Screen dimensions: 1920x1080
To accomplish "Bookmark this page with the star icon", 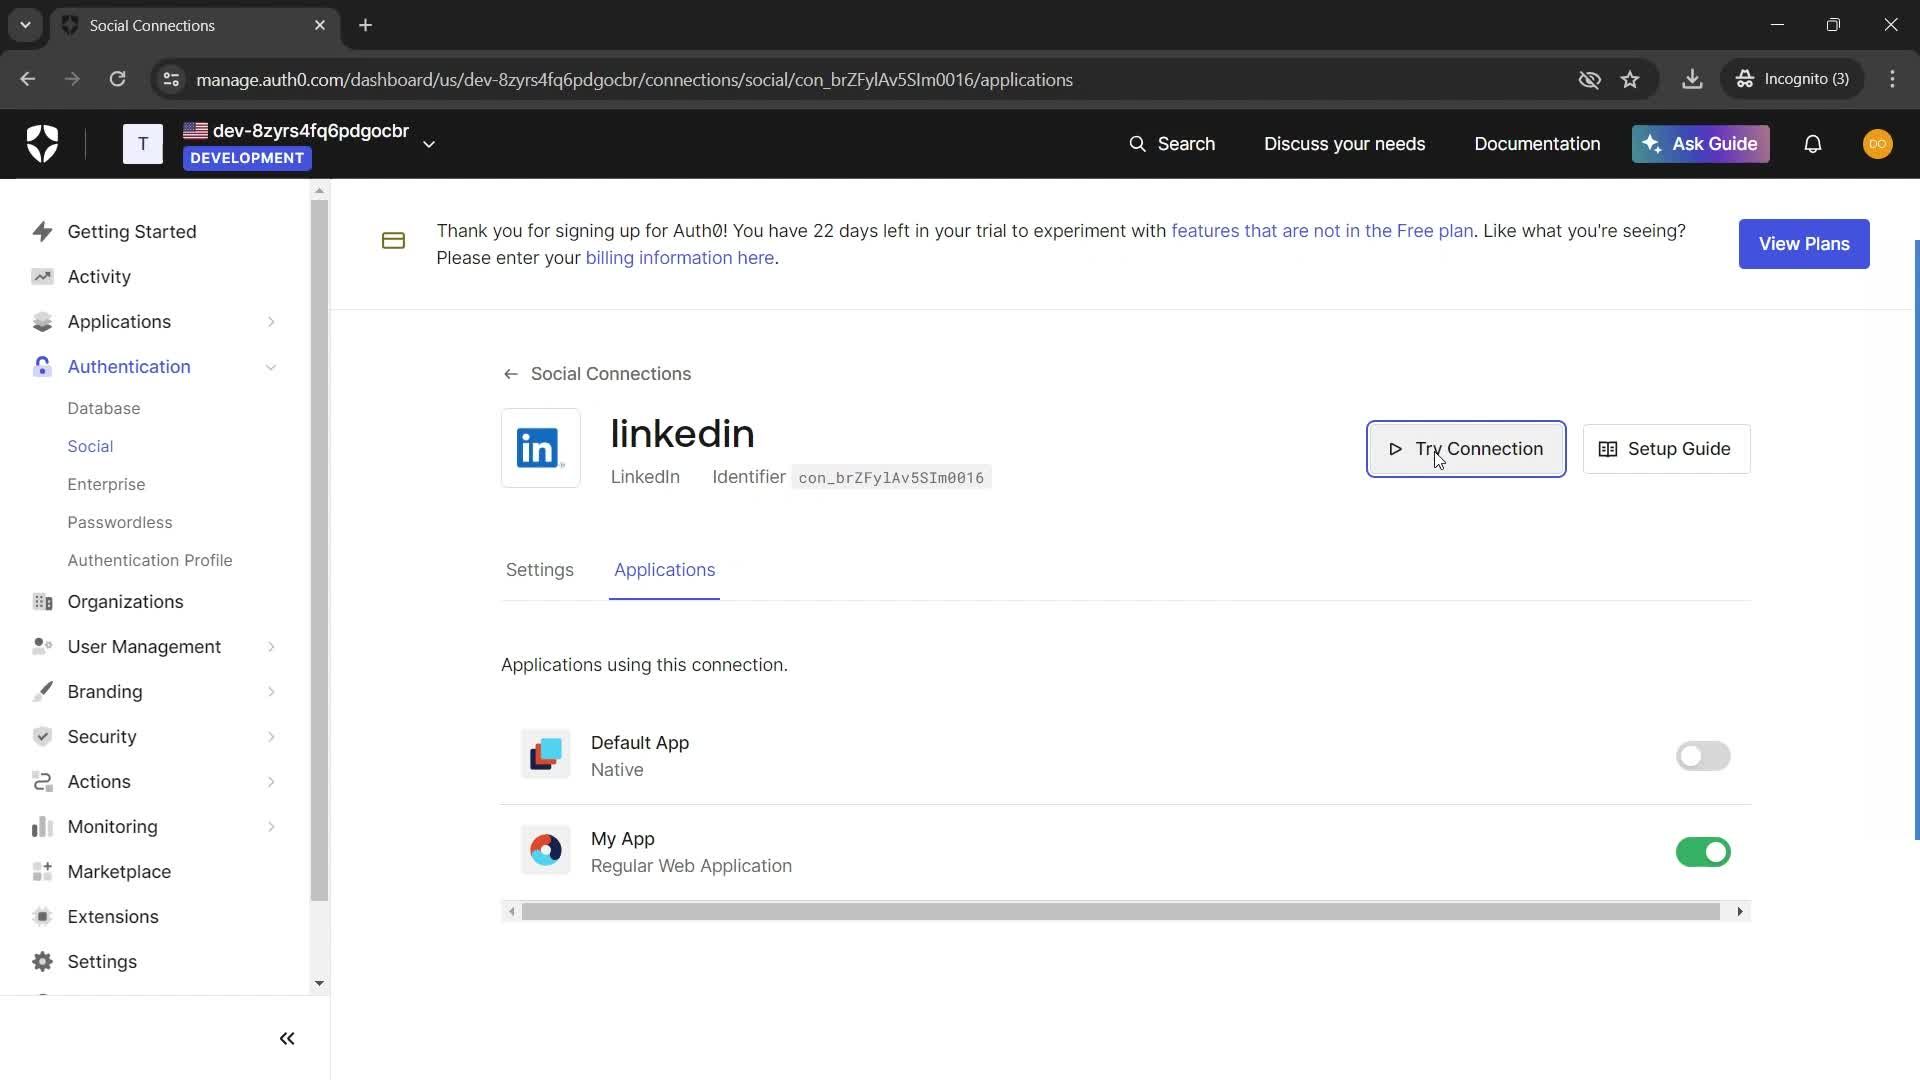I will click(x=1630, y=79).
